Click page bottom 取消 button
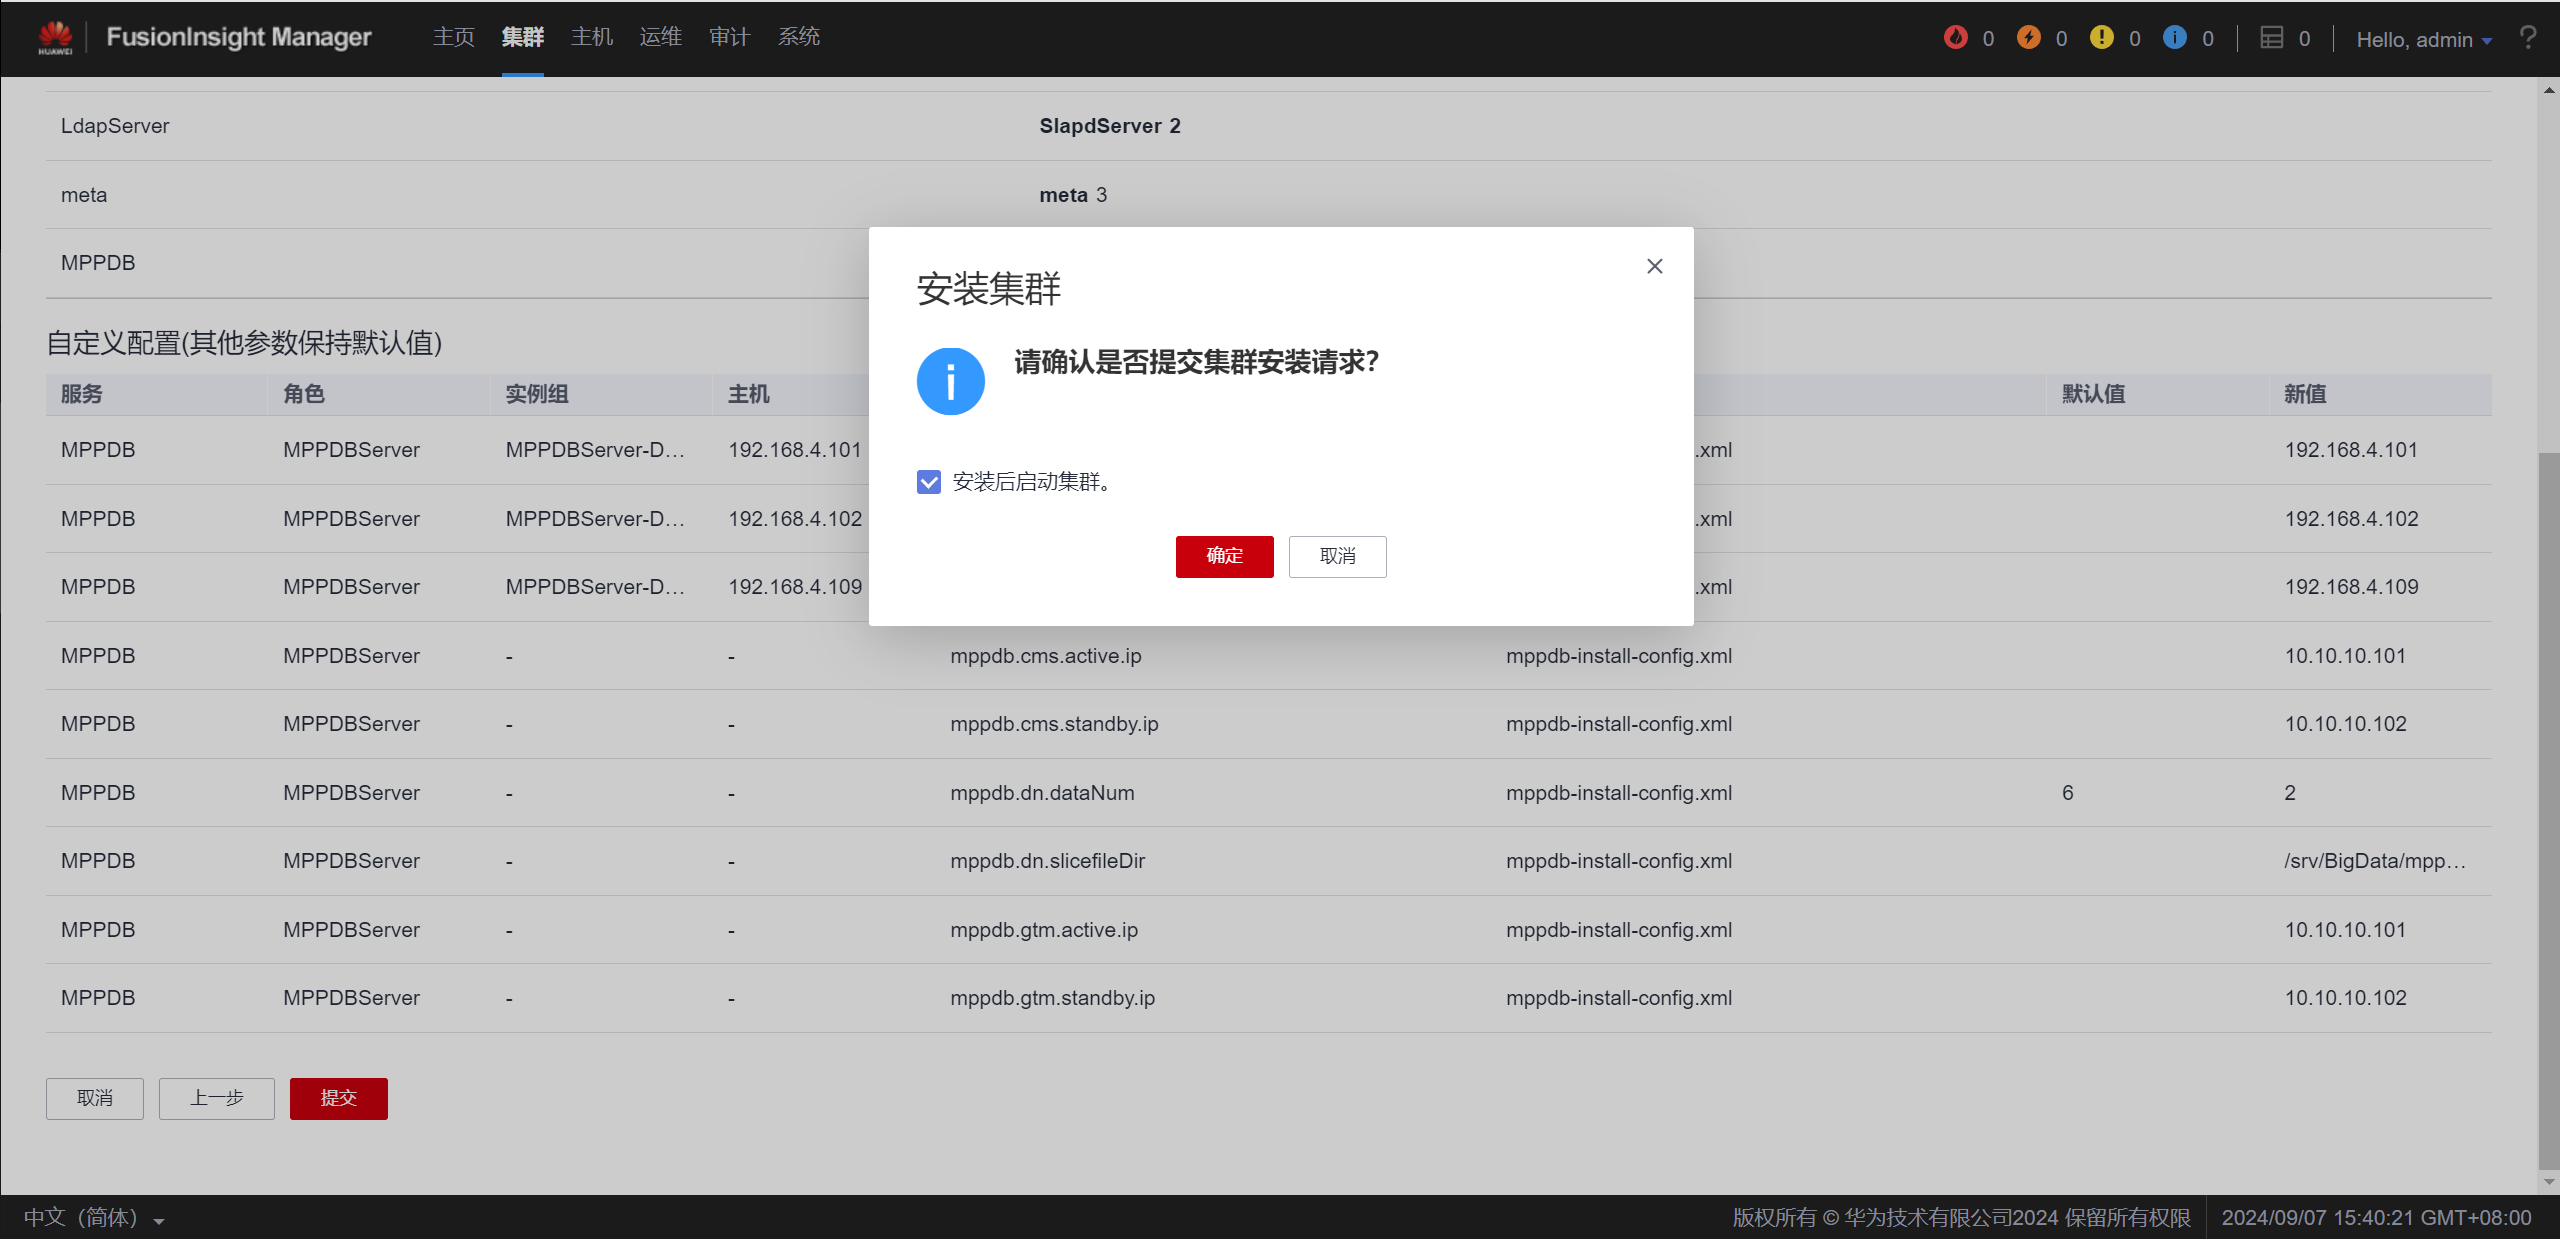 click(x=95, y=1098)
